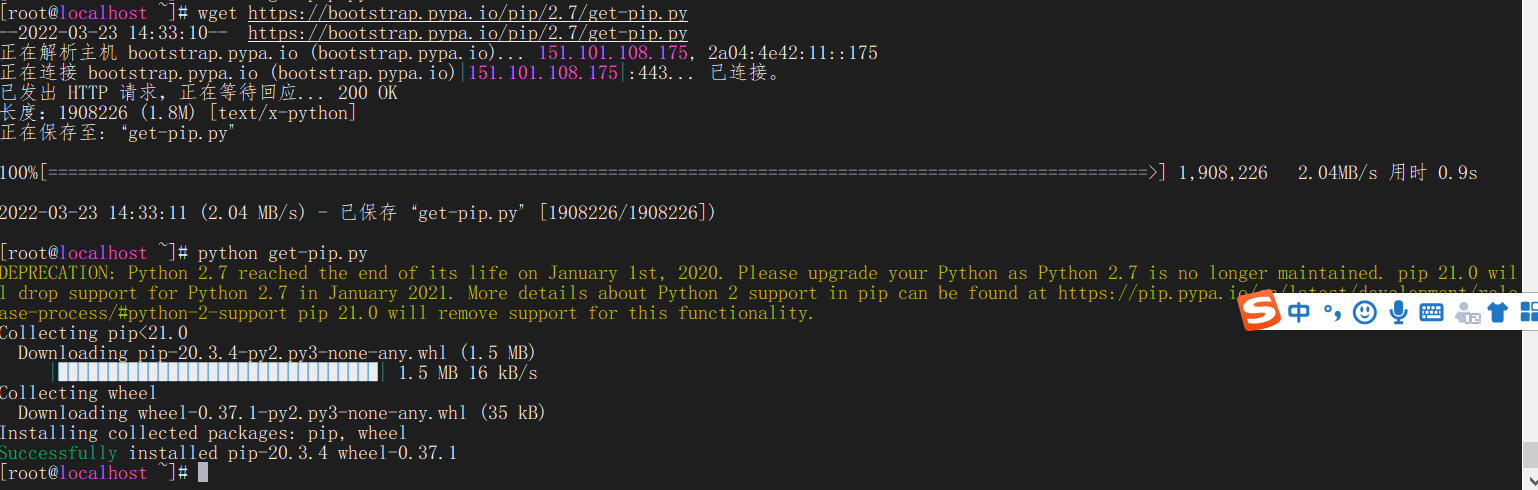Screen dimensions: 1538x490
Task: Open the skin shirt icon
Action: coord(1497,313)
